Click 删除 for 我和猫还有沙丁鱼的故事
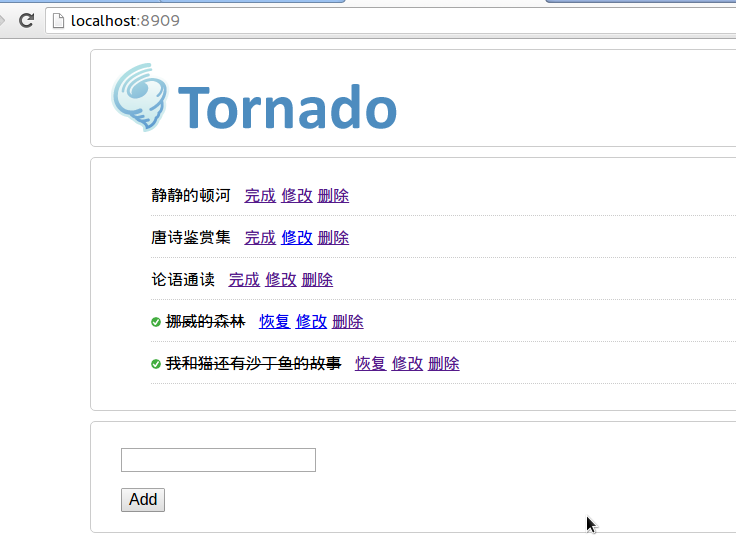 pyautogui.click(x=444, y=364)
